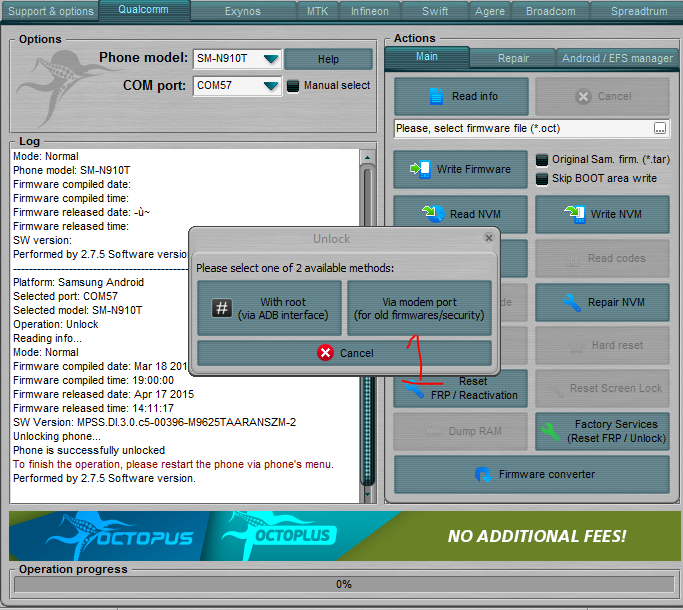Open the Phone model dropdown
This screenshot has height=610, width=683.
click(x=270, y=59)
